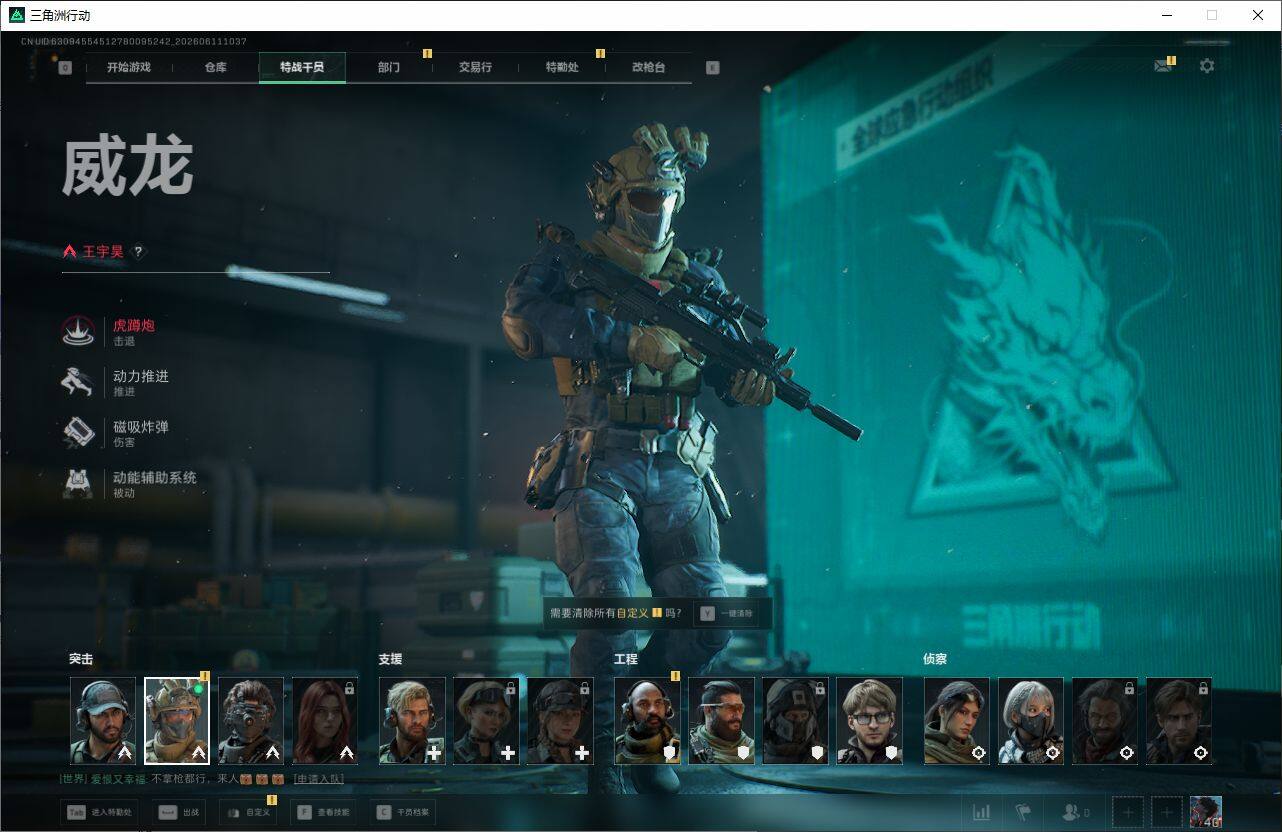
Task: Select the 动力推进 skill icon
Action: 78,382
